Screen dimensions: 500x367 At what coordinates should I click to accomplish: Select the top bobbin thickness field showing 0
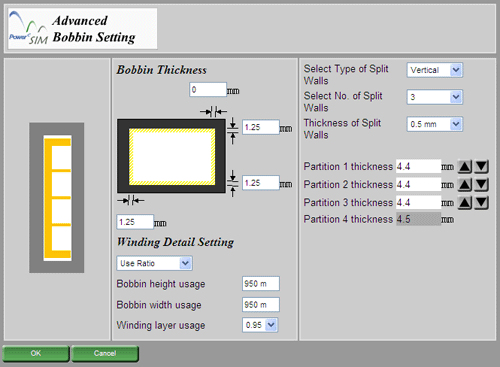[x=208, y=90]
